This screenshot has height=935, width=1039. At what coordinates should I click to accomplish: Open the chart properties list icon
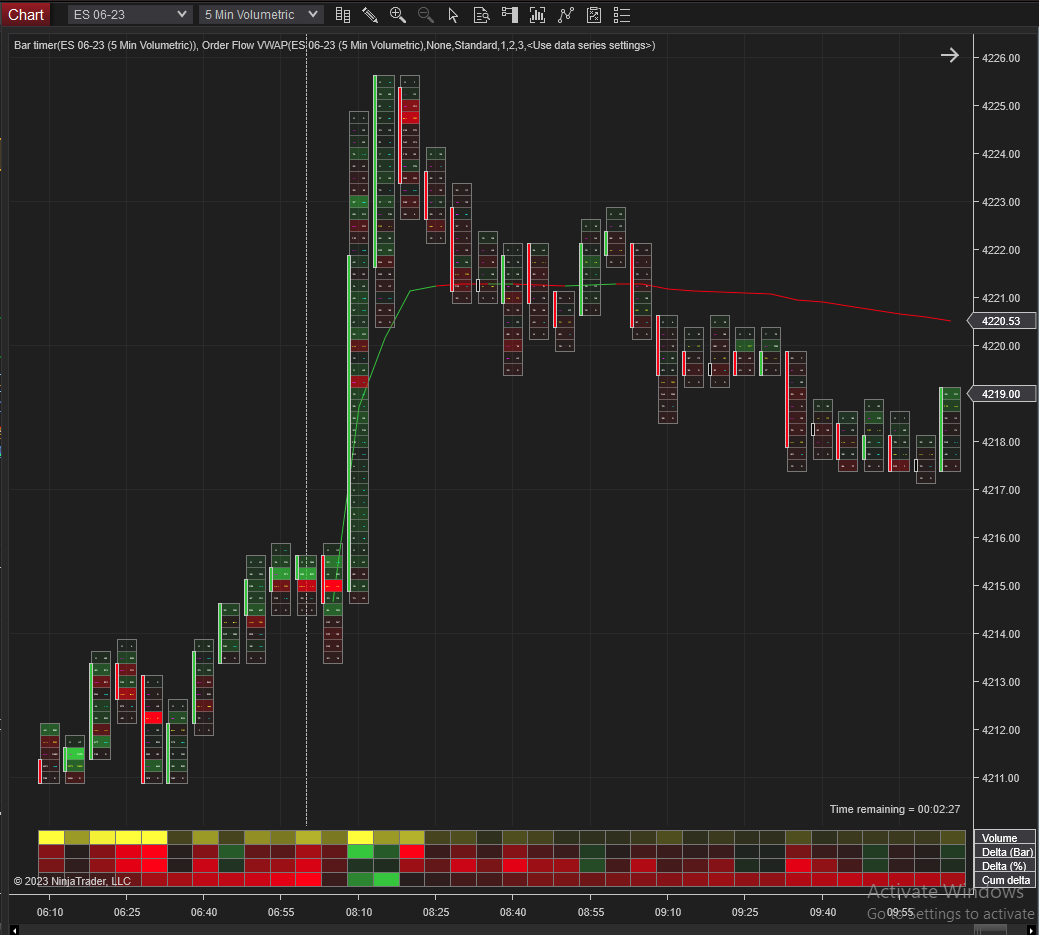click(x=622, y=15)
